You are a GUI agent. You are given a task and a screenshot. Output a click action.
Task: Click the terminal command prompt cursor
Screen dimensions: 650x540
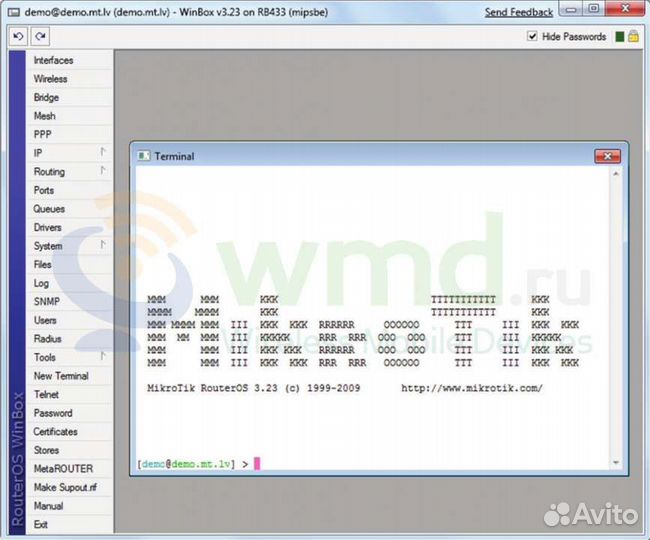click(x=257, y=464)
